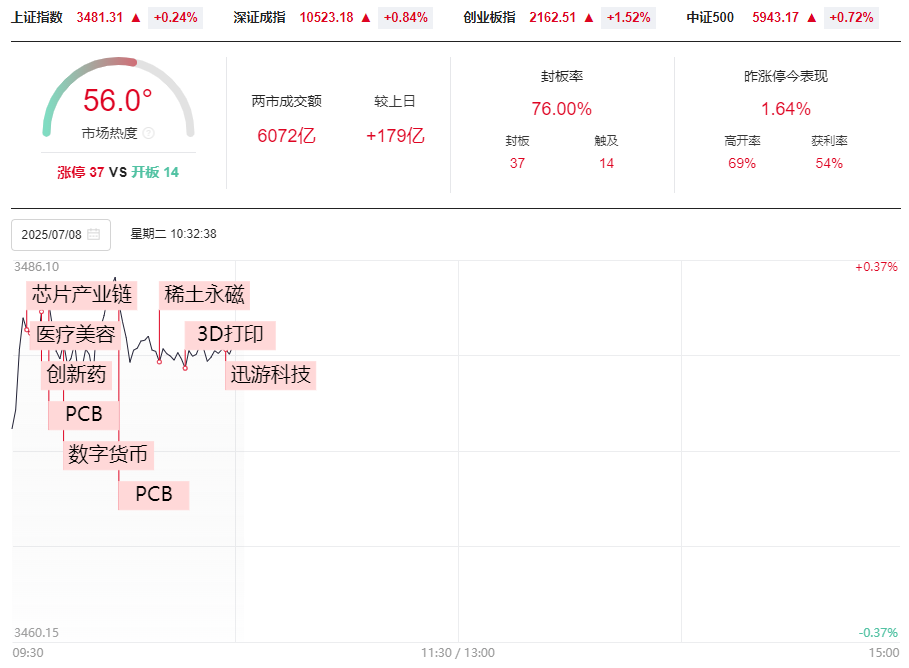The width and height of the screenshot is (909, 668).
Task: Open the 2025/07/08 date picker
Action: [x=61, y=235]
